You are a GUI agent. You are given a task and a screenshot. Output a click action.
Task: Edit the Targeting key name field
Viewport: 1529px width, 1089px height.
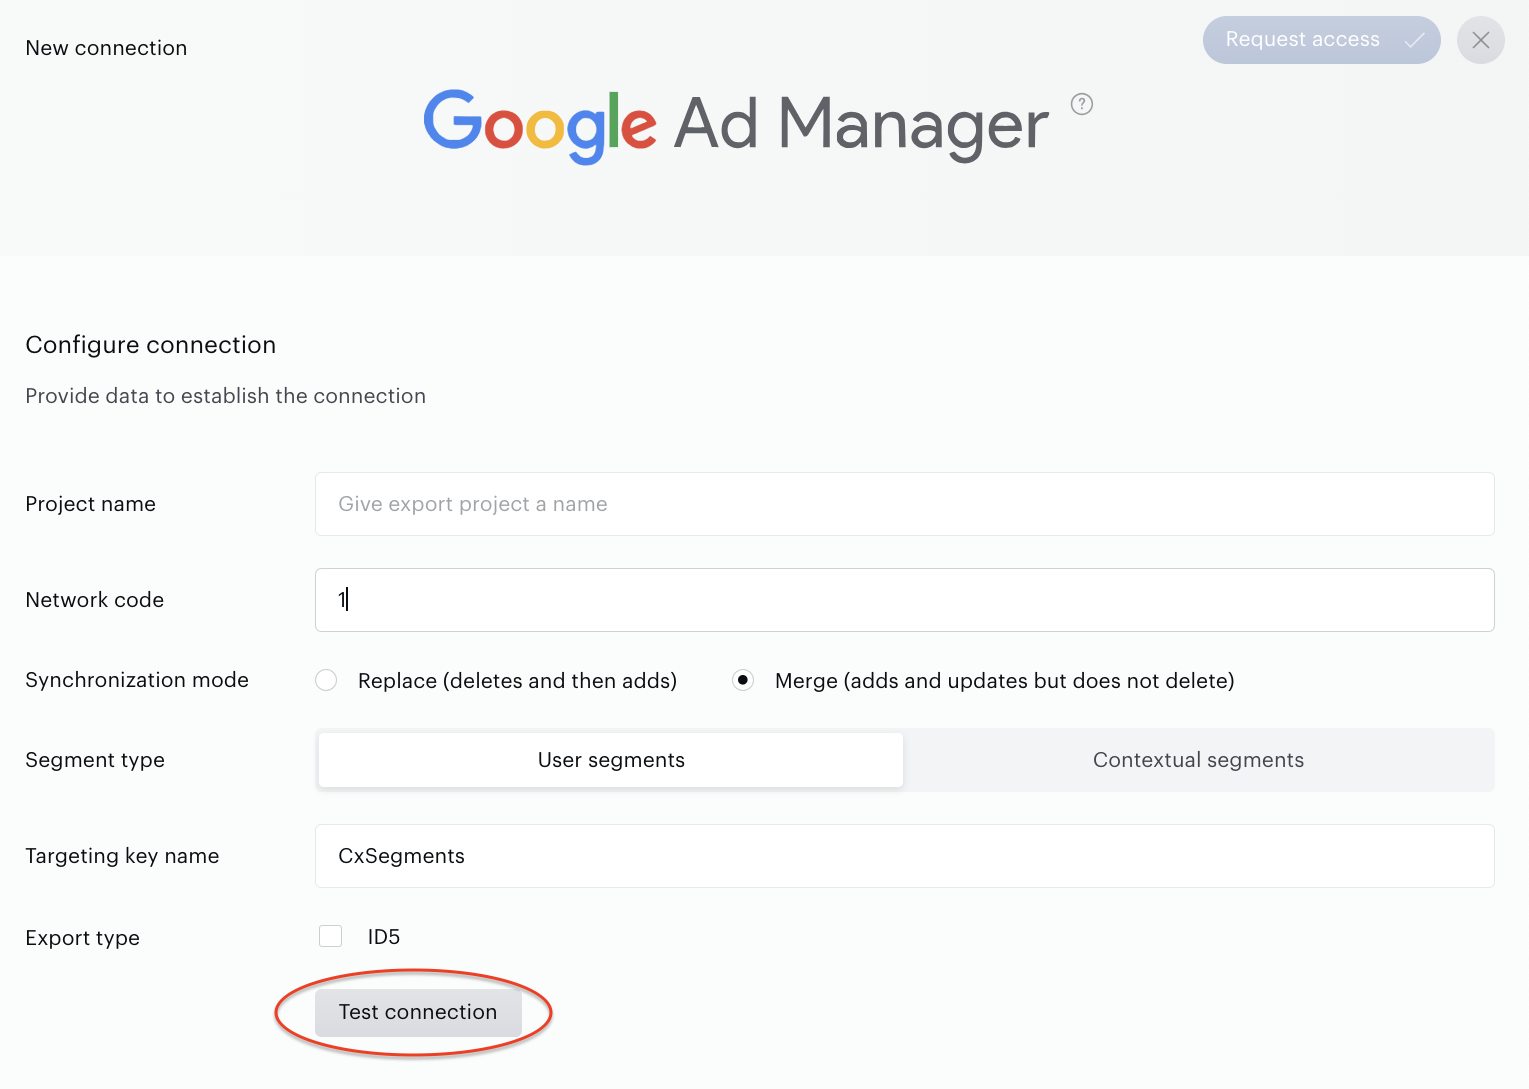pos(905,856)
